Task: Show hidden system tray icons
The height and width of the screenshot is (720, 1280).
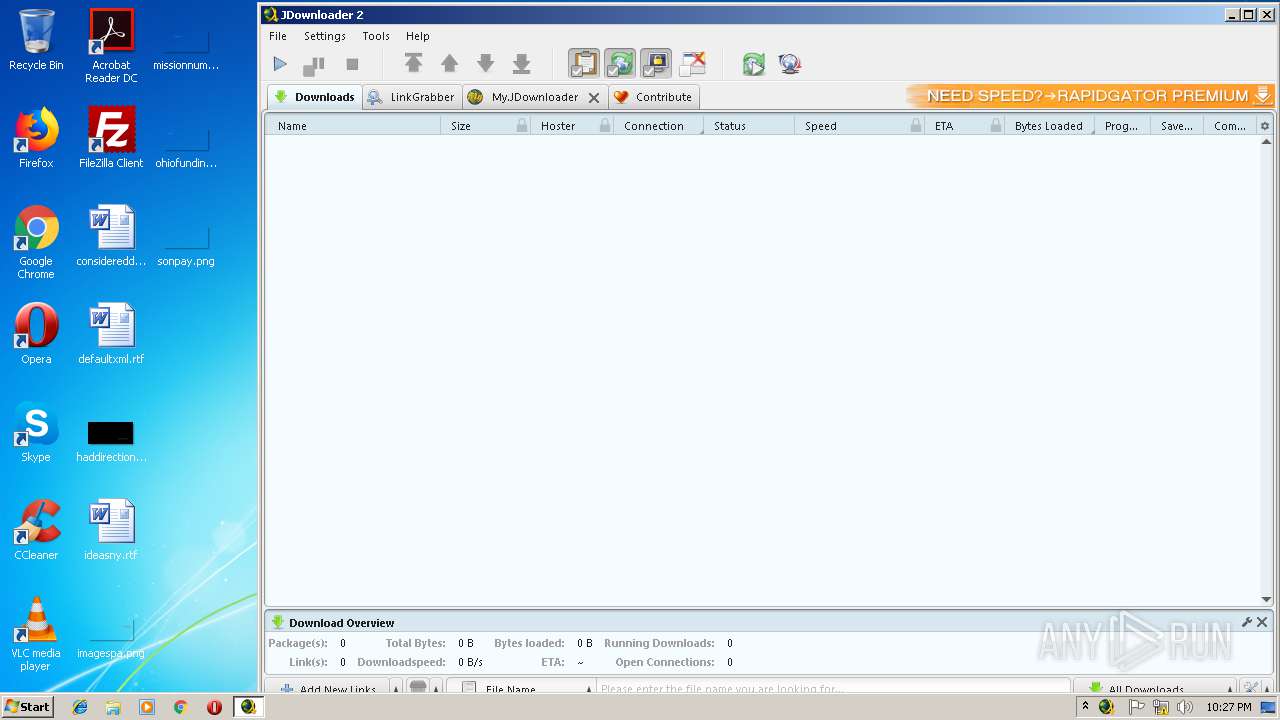Action: pyautogui.click(x=1085, y=707)
